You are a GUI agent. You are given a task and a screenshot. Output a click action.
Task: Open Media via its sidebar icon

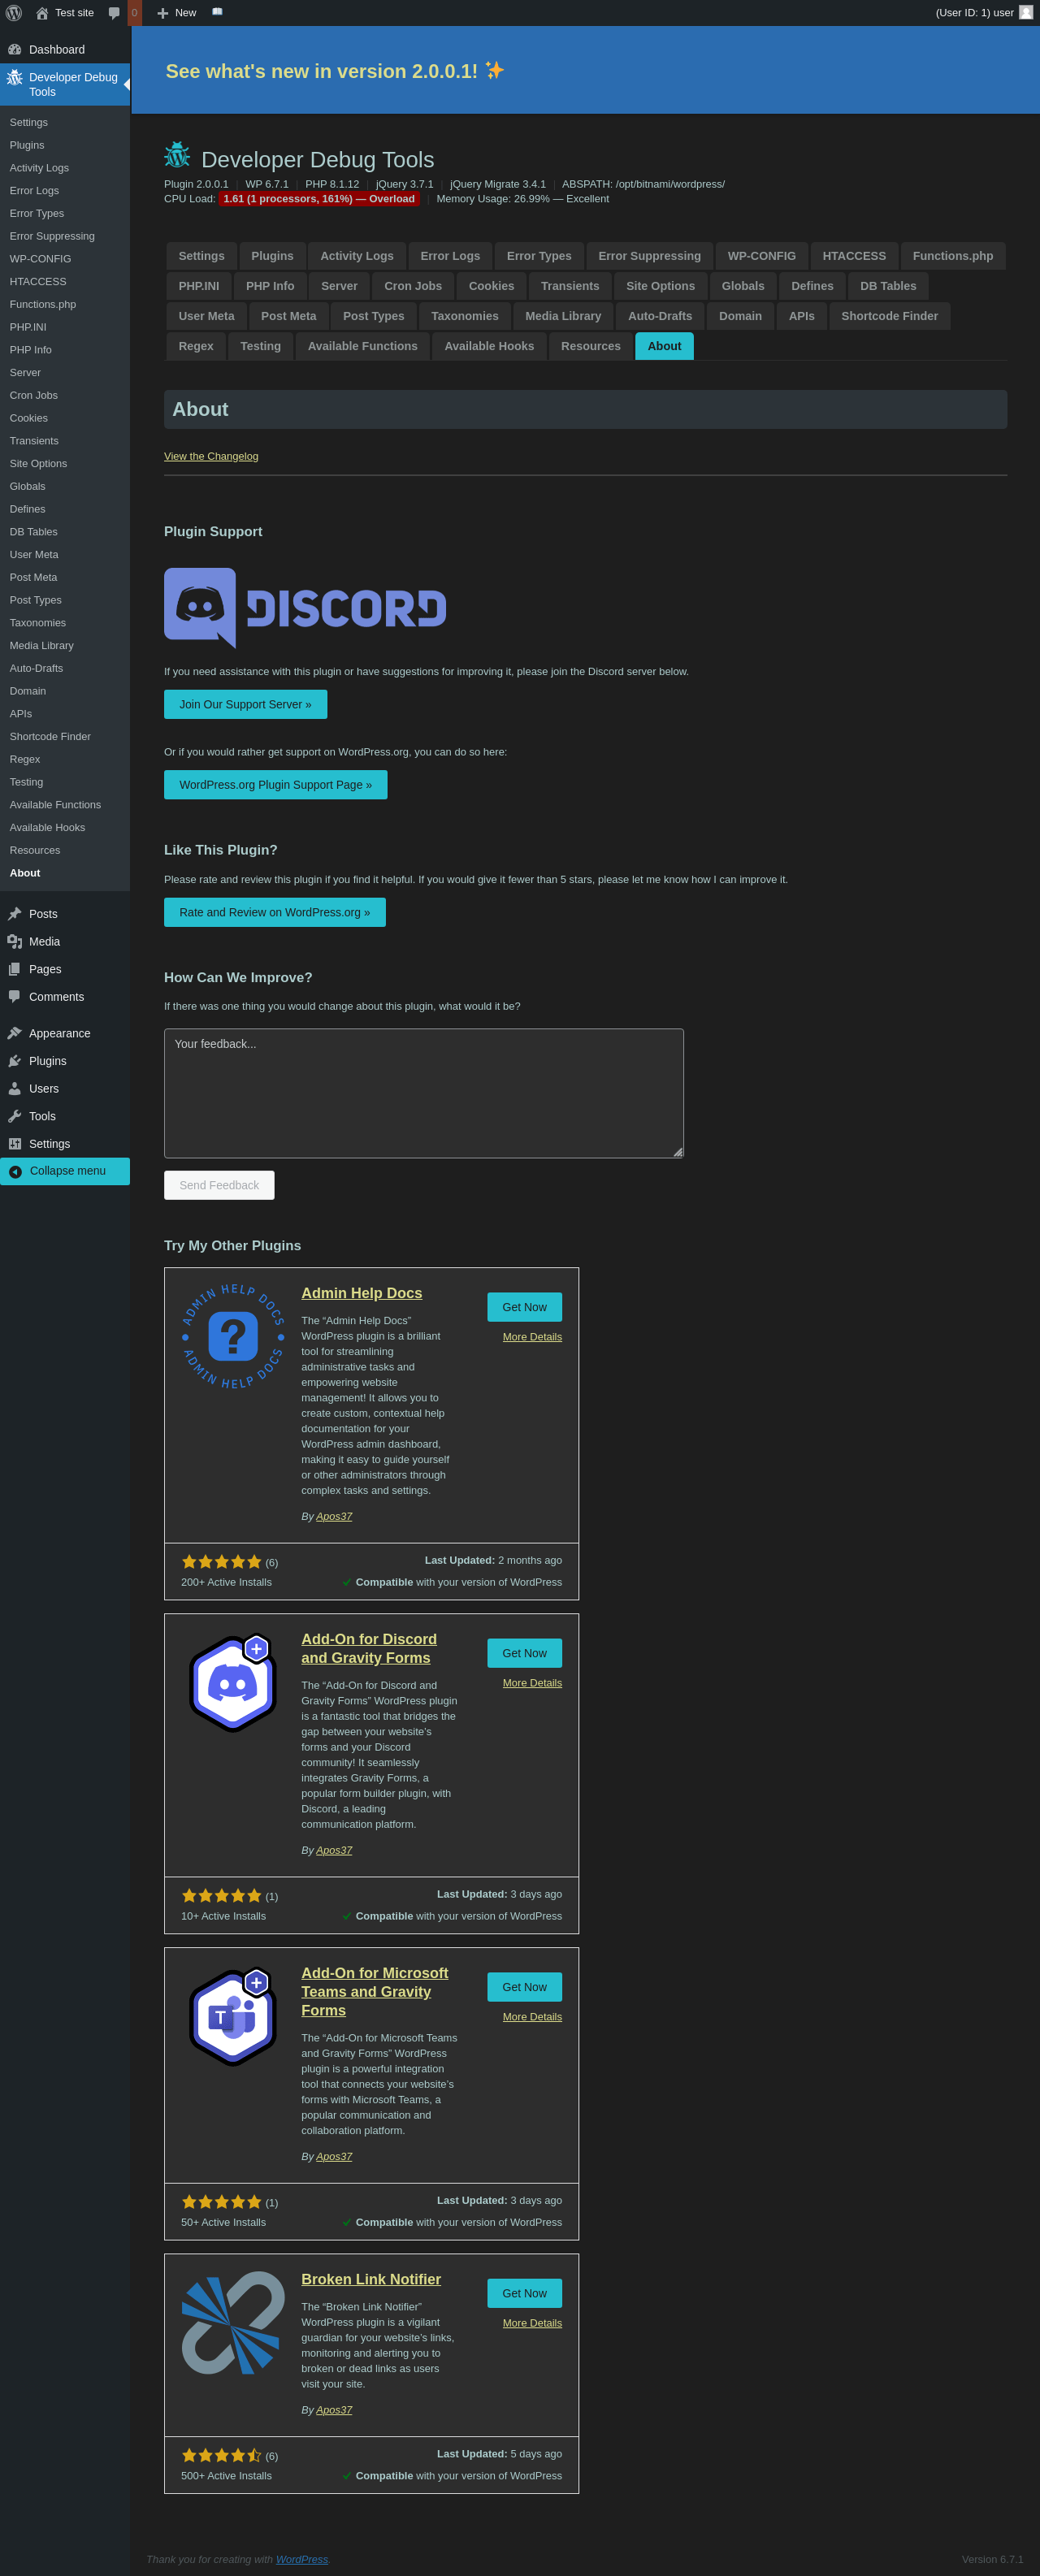tap(15, 942)
